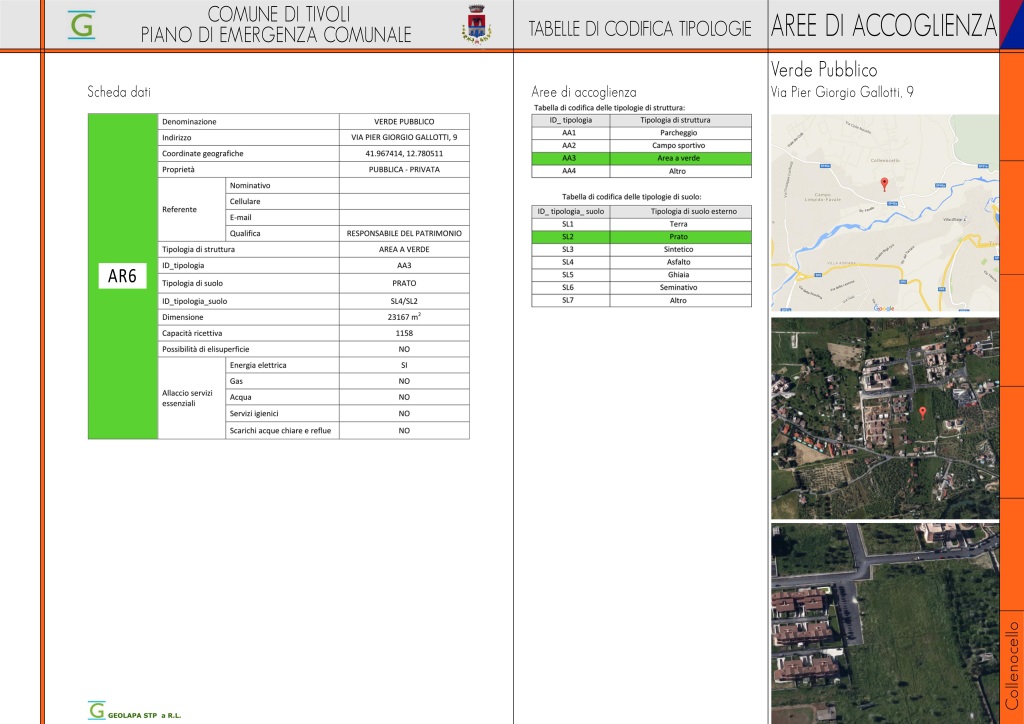The width and height of the screenshot is (1024, 724).
Task: Click the Google logo on the street map
Action: (x=884, y=307)
